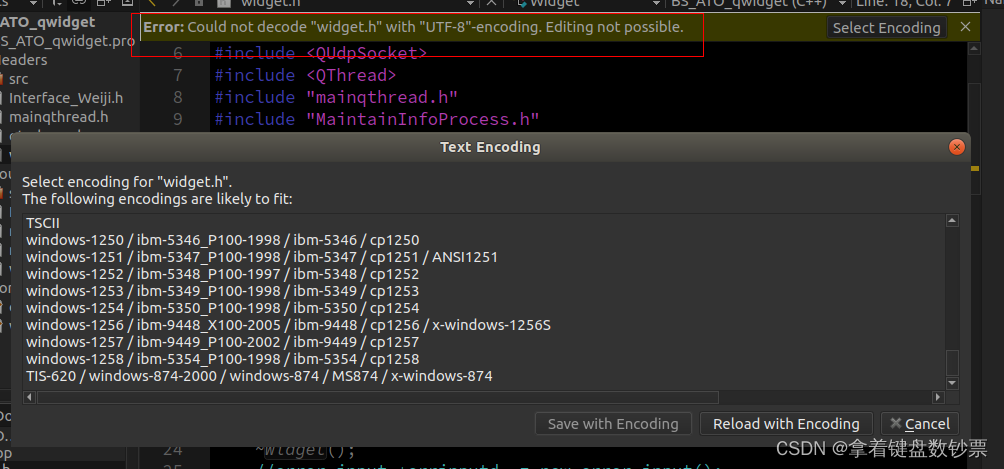The height and width of the screenshot is (469, 1004).
Task: Click the encoding list scroll-down arrow
Action: (x=952, y=383)
